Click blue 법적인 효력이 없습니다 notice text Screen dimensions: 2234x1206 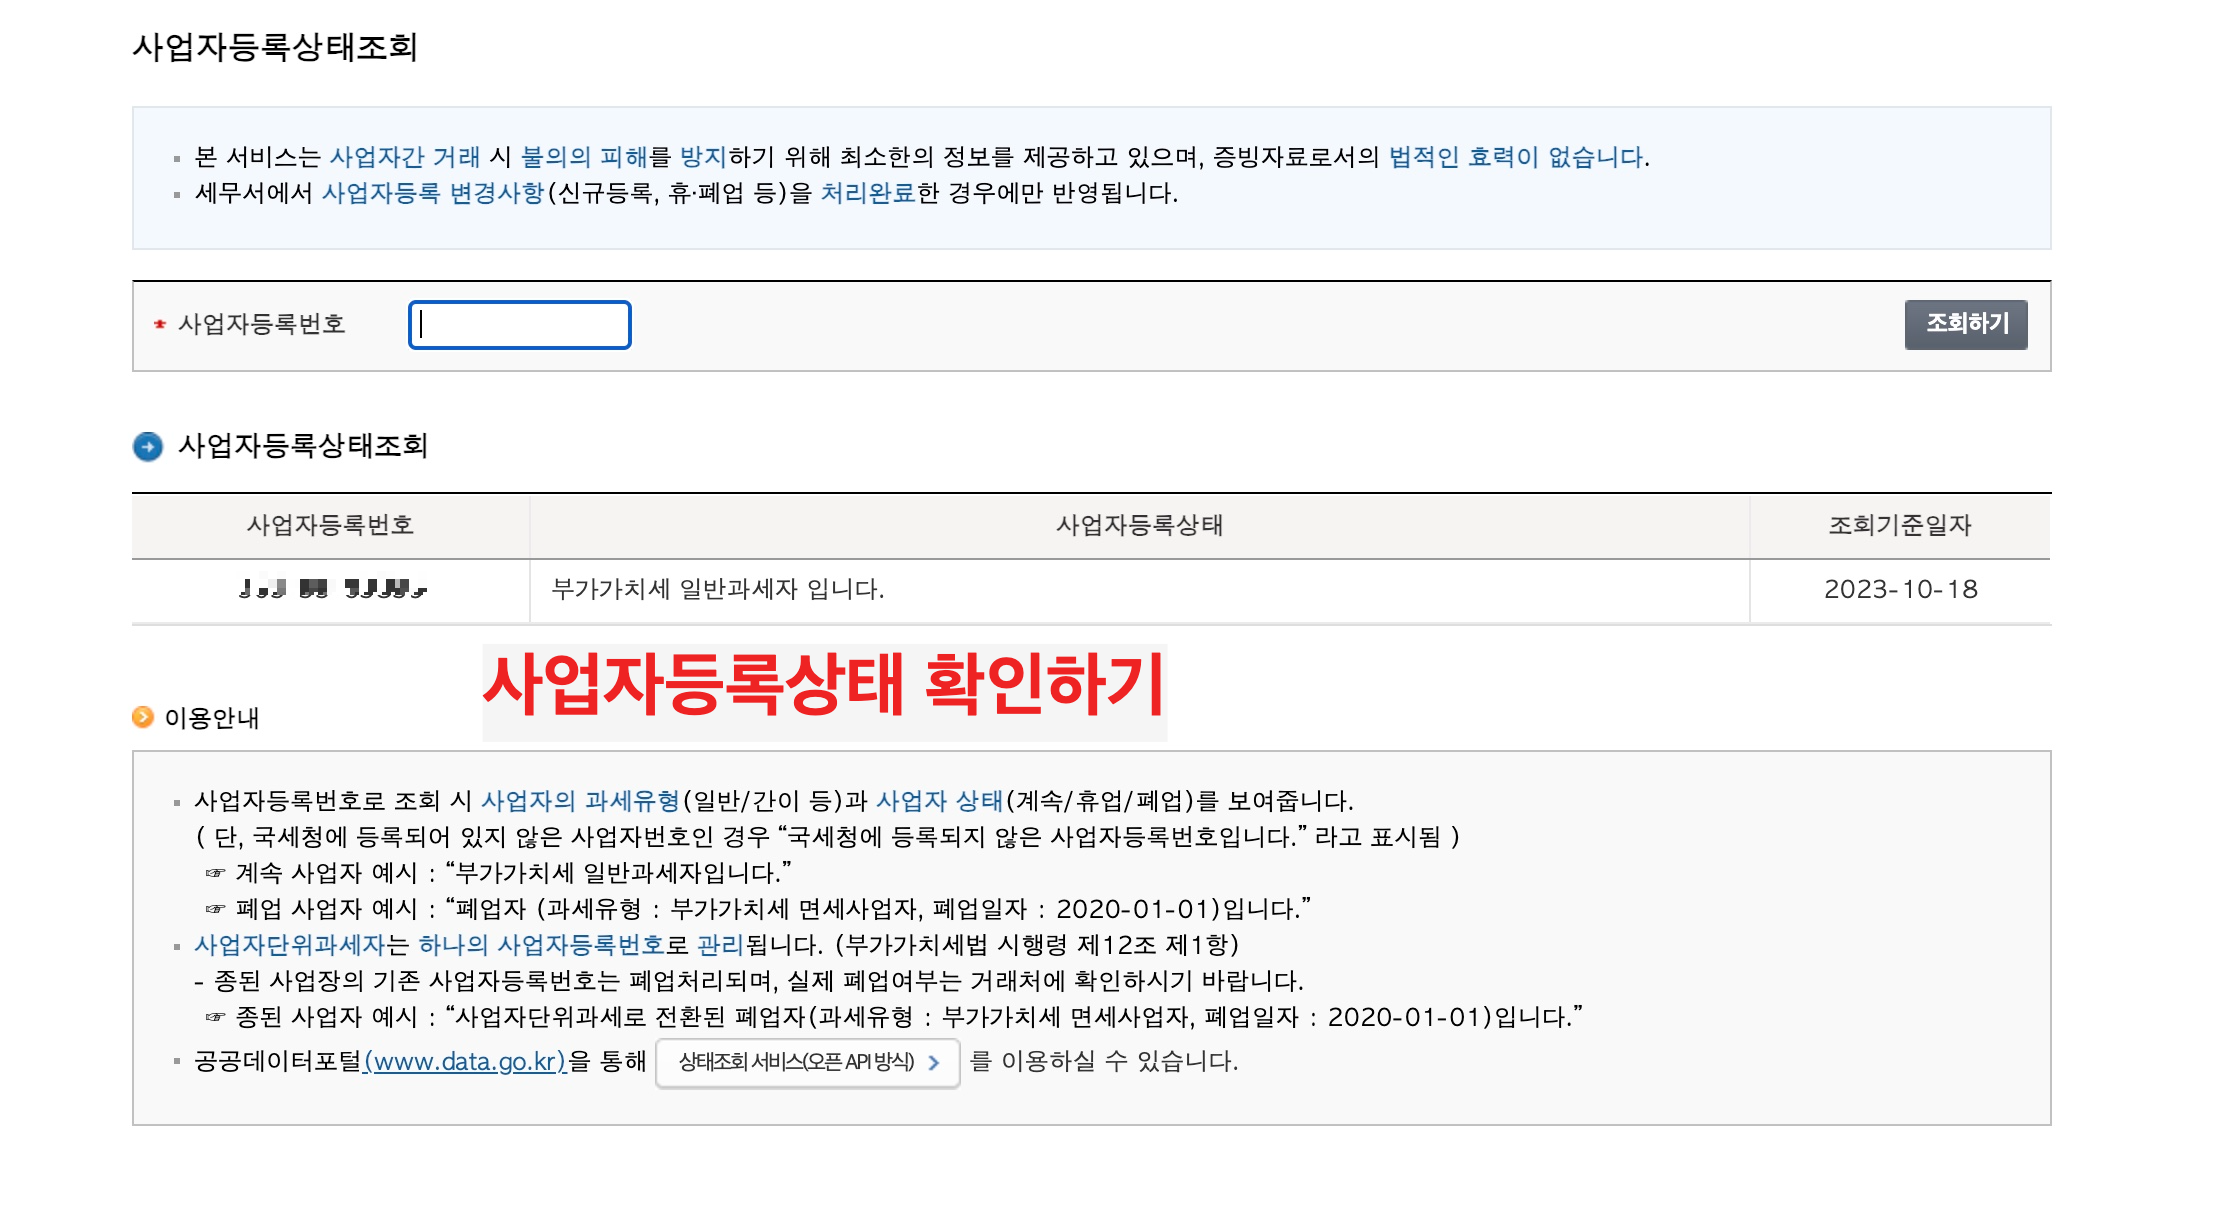coord(1516,157)
